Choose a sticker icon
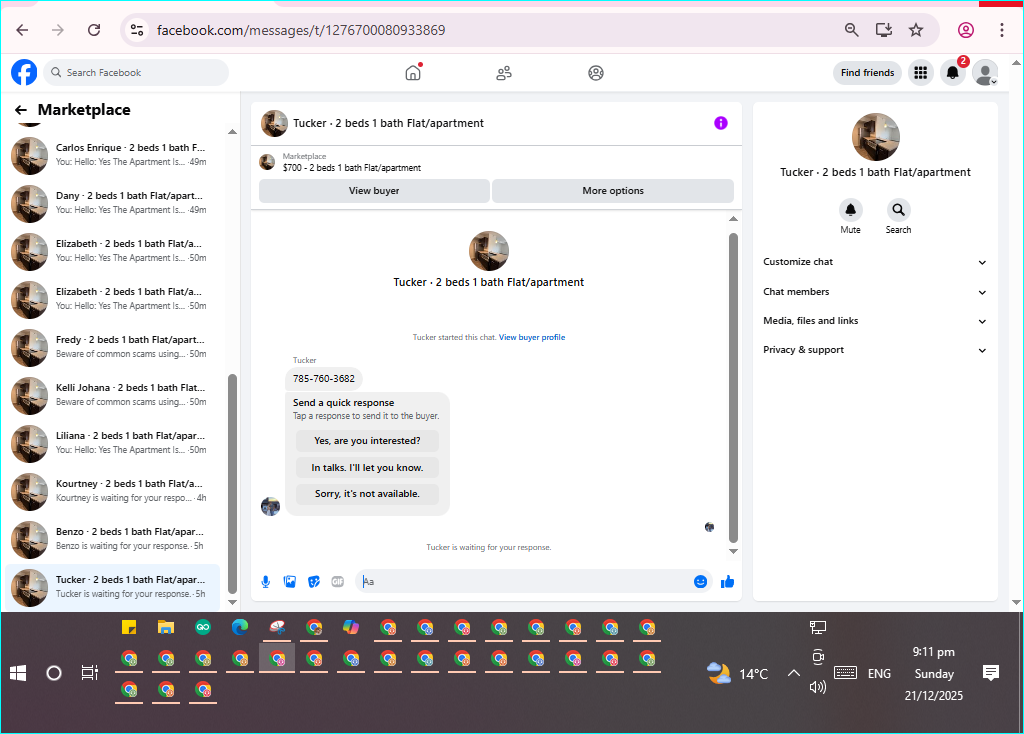Viewport: 1024px width, 734px height. pos(314,581)
